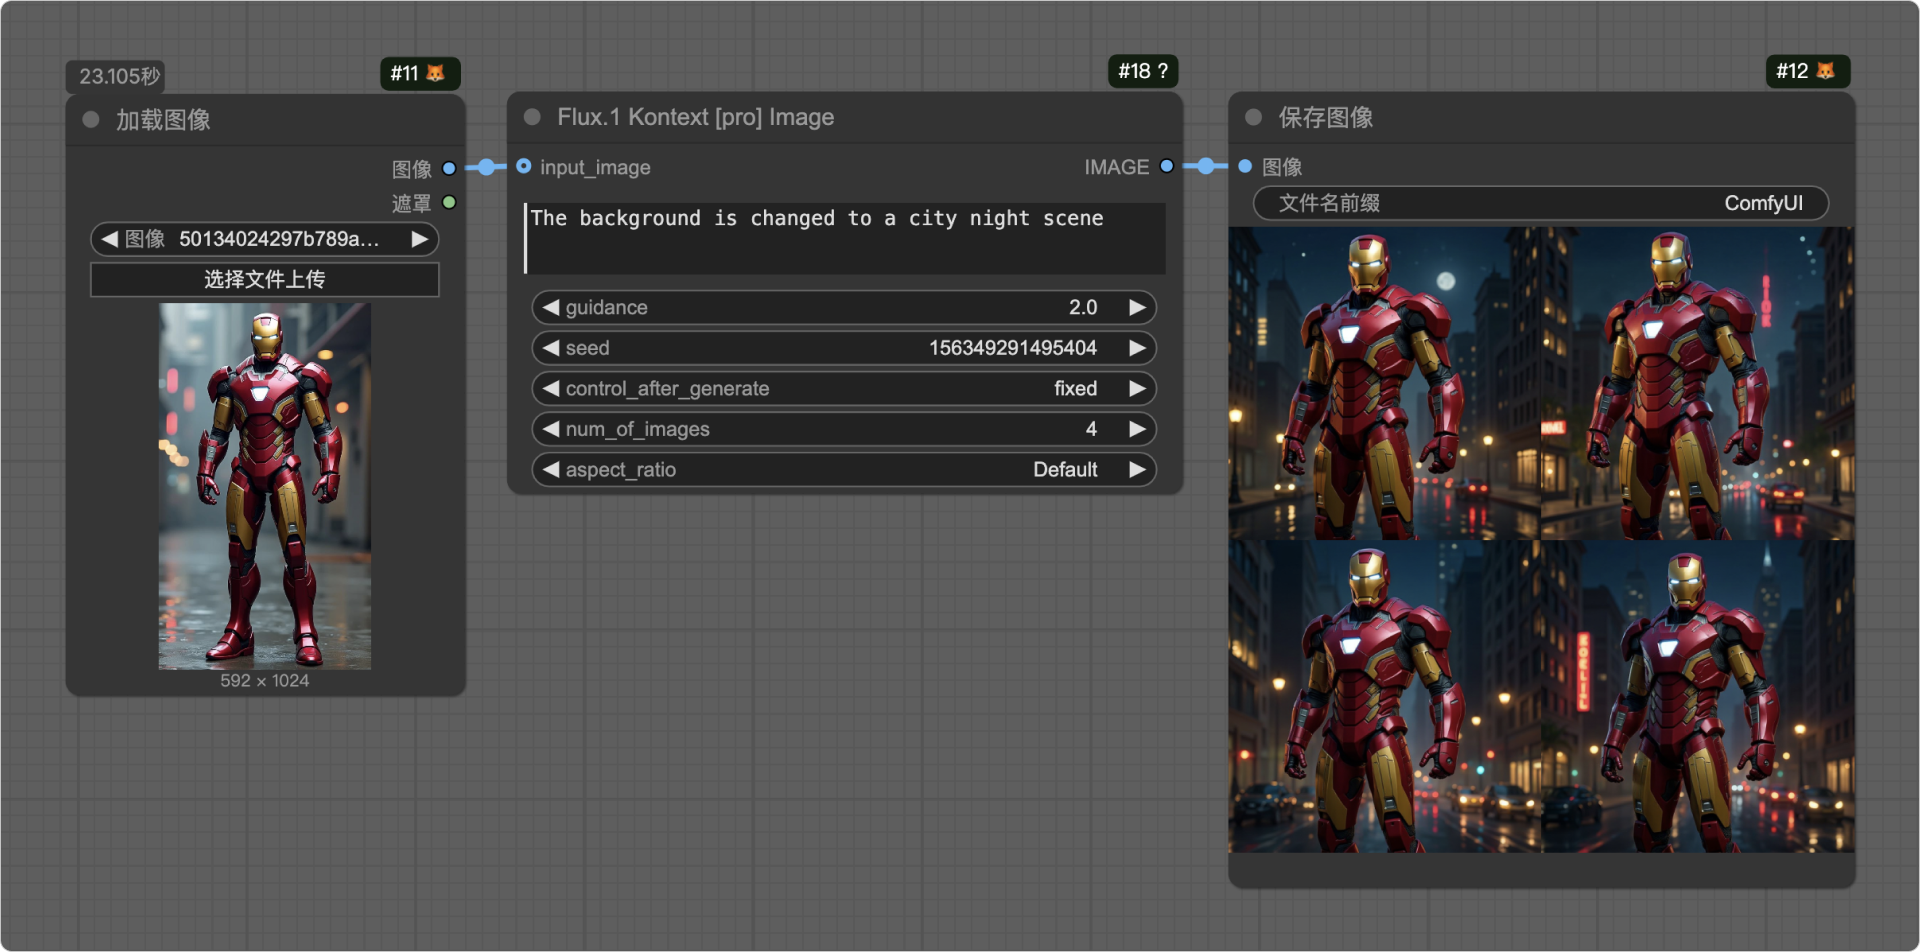Click the #18 node badge

point(1143,71)
